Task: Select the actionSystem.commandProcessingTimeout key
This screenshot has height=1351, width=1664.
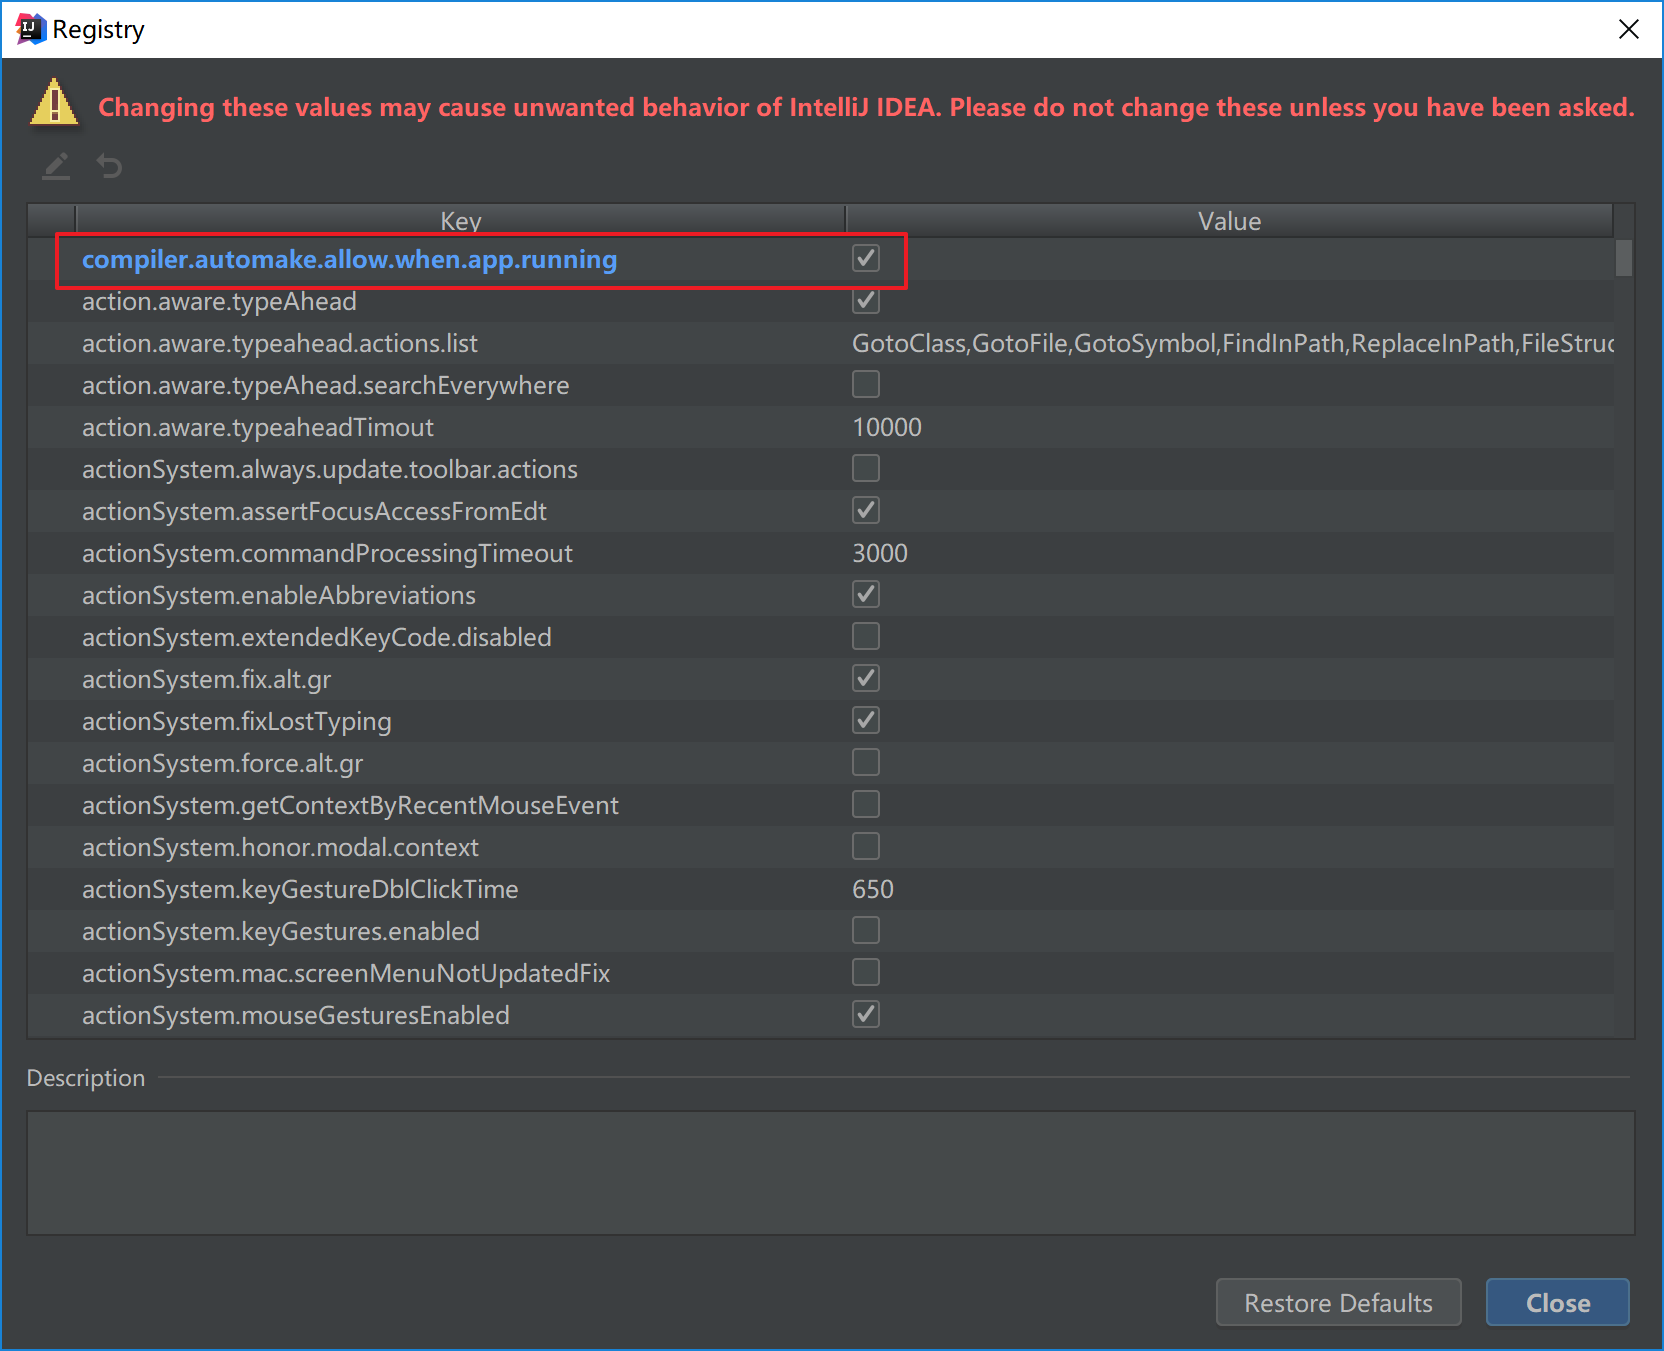Action: (x=327, y=553)
